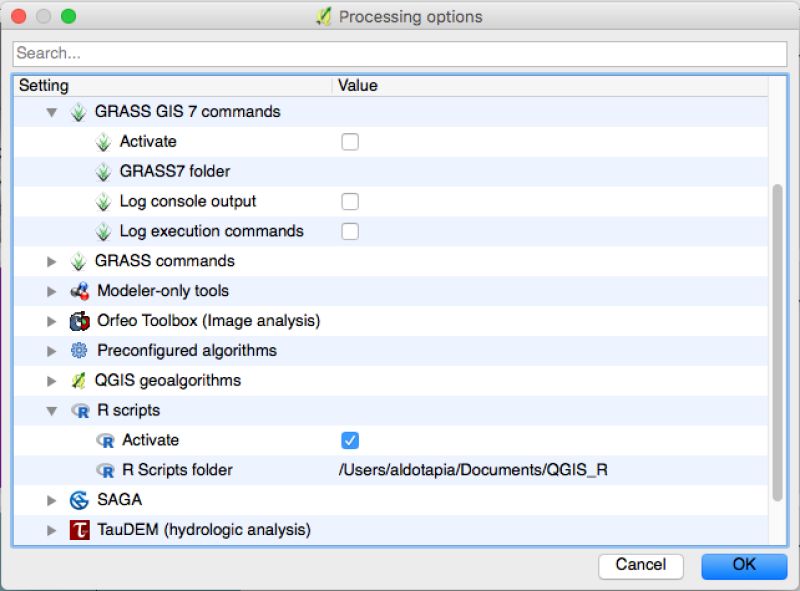Collapse the GRASS GIS 7 commands section
Image resolution: width=800 pixels, height=591 pixels.
tap(53, 112)
